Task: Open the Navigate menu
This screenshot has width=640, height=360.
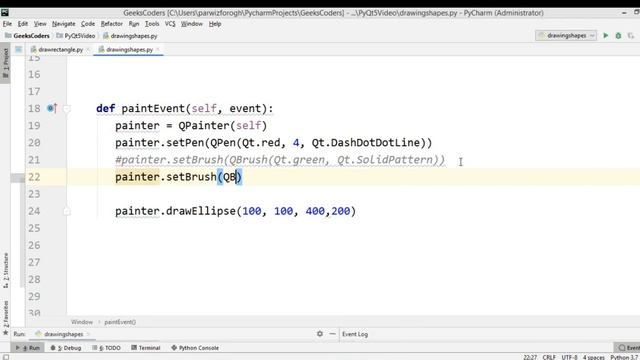Action: tap(64, 24)
